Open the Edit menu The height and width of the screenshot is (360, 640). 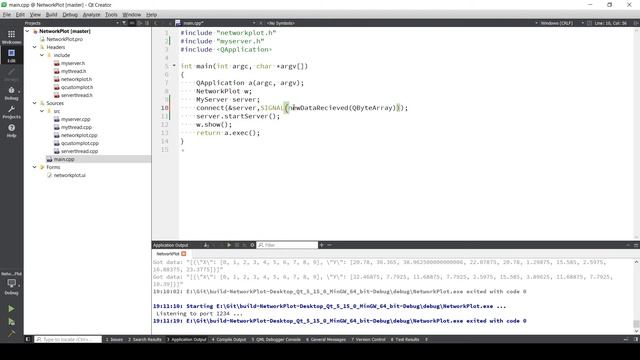[x=20, y=15]
